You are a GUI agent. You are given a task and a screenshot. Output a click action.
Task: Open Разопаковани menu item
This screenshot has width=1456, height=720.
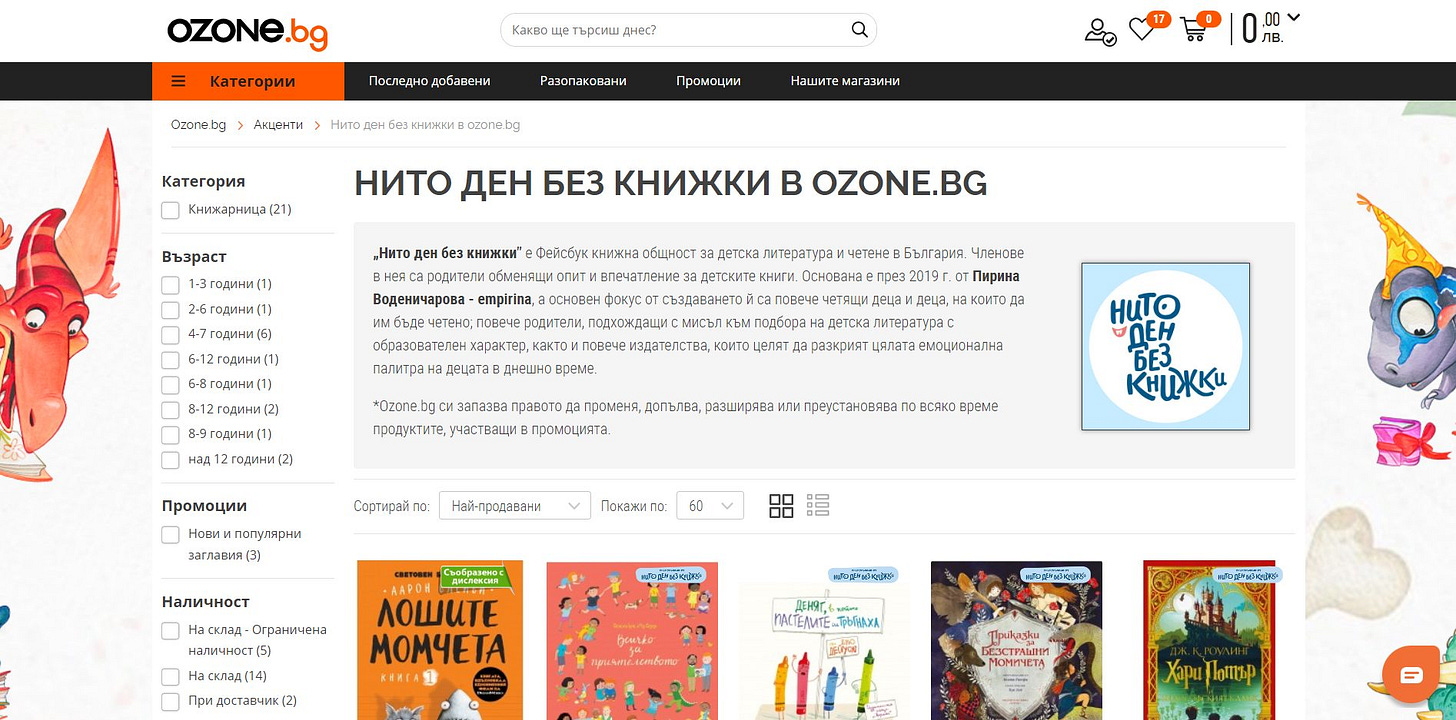tap(583, 81)
